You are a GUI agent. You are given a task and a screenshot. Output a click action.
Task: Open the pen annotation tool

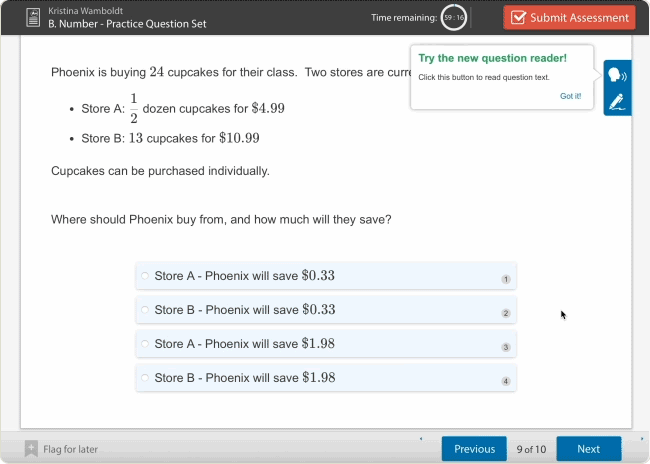tap(617, 101)
